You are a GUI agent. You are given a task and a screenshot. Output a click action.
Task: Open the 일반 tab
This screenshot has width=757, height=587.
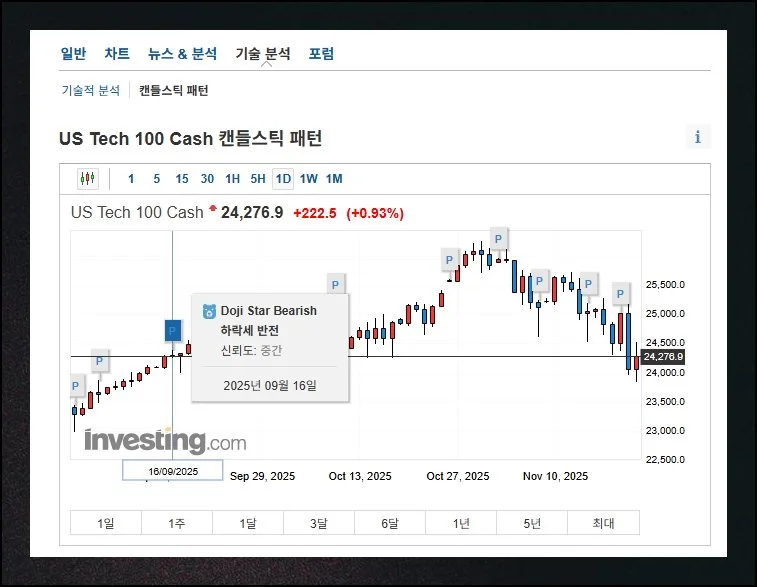click(x=73, y=54)
